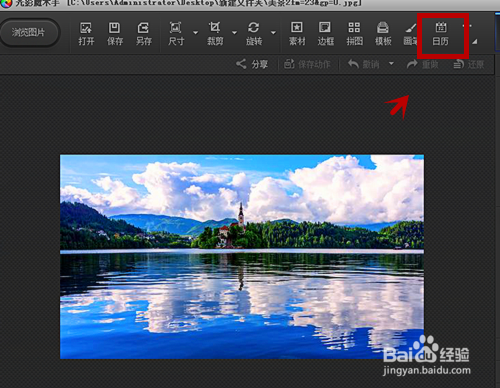This screenshot has height=388, width=500.
Task: Click the 还原 restore button
Action: click(x=469, y=64)
